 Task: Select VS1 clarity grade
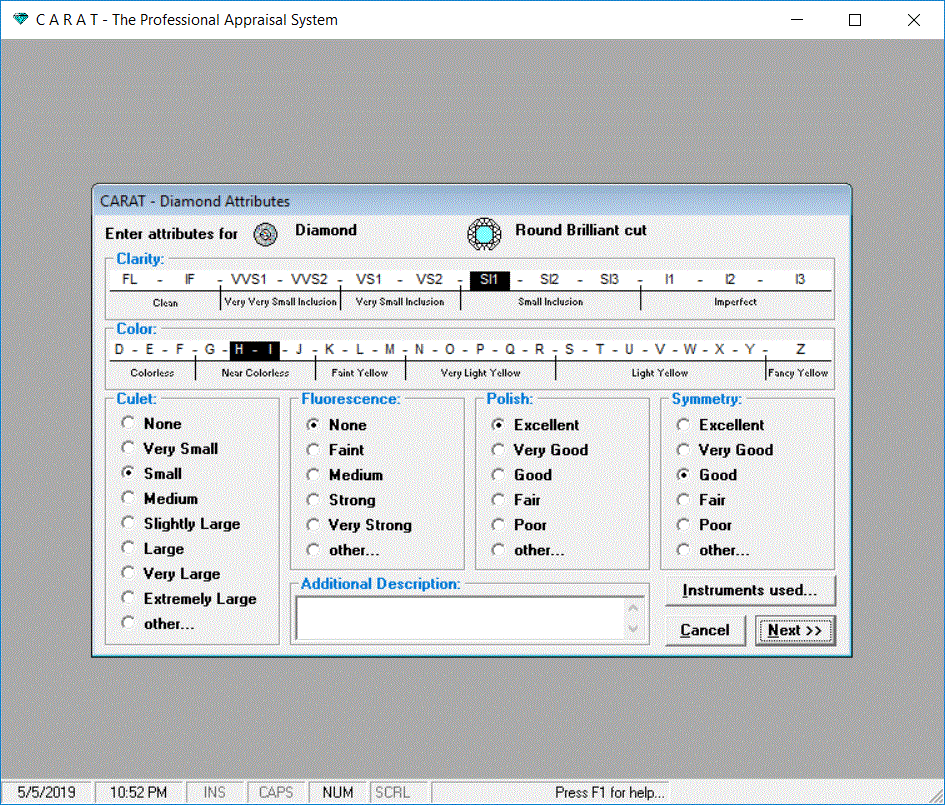(369, 280)
